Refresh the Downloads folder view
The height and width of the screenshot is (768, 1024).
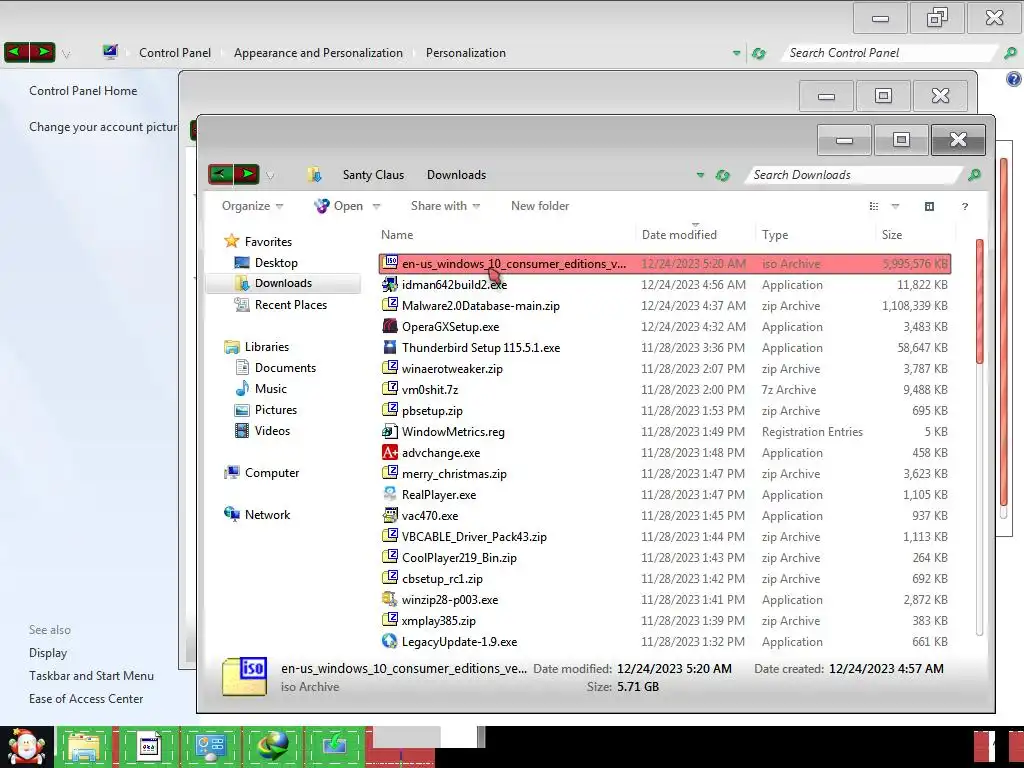pos(722,175)
